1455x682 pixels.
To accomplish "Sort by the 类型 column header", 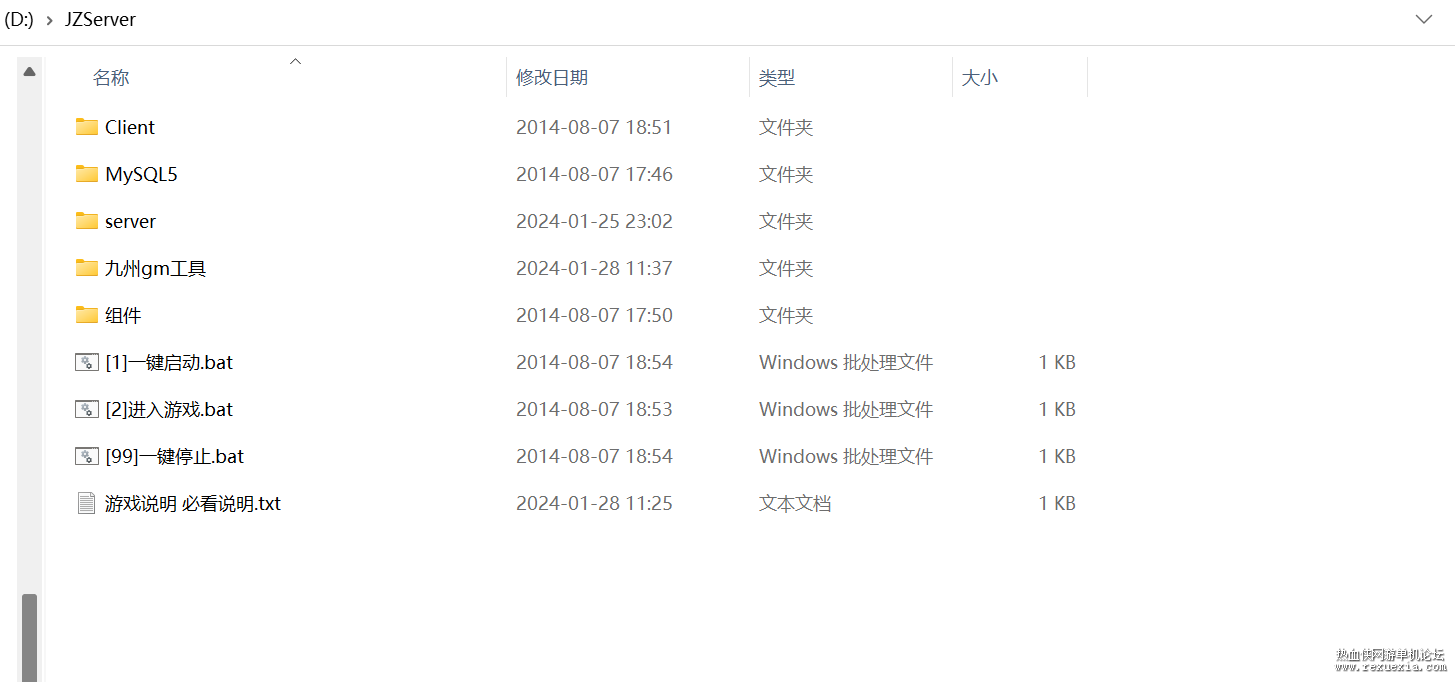I will click(x=777, y=78).
